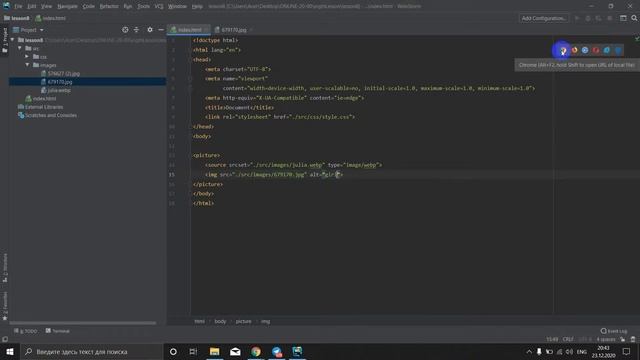
Task: Click the collapse all icon in Project panel
Action: click(136, 30)
